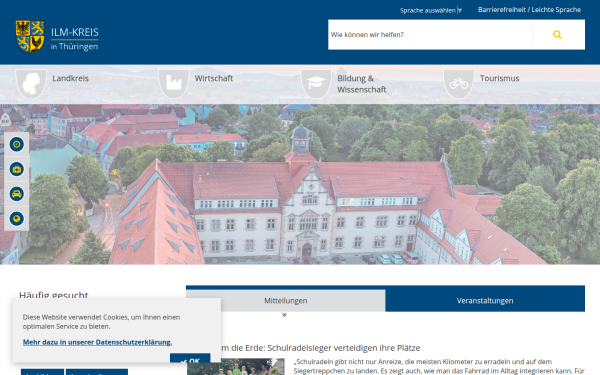The image size is (600, 375).
Task: Open the Datenschutzerklärung link in cookie notice
Action: (97, 342)
